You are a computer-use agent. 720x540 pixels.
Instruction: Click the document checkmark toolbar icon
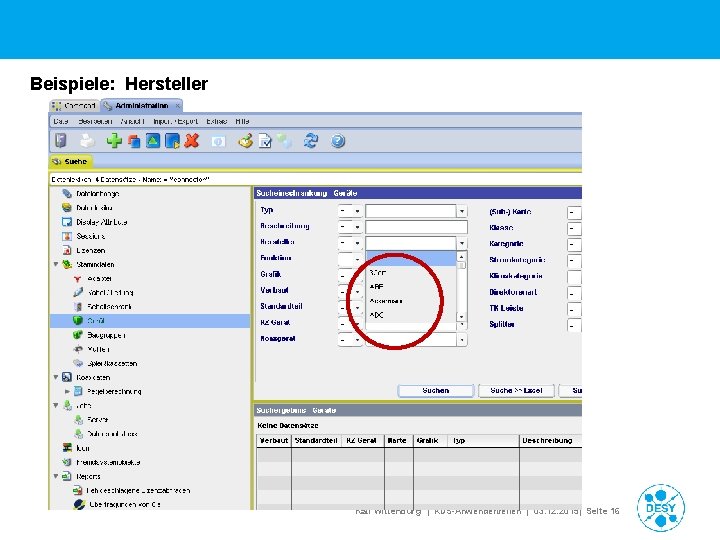pos(265,141)
